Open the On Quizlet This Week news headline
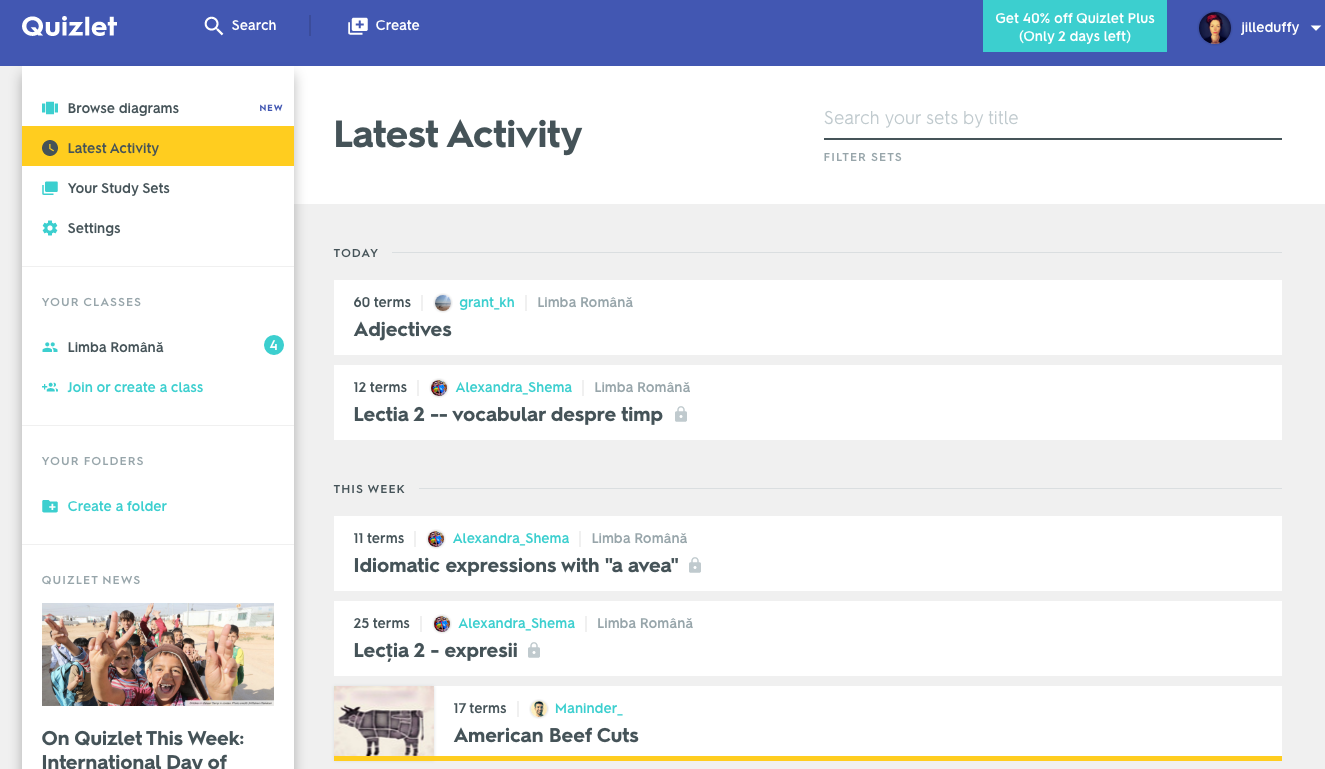 (143, 749)
